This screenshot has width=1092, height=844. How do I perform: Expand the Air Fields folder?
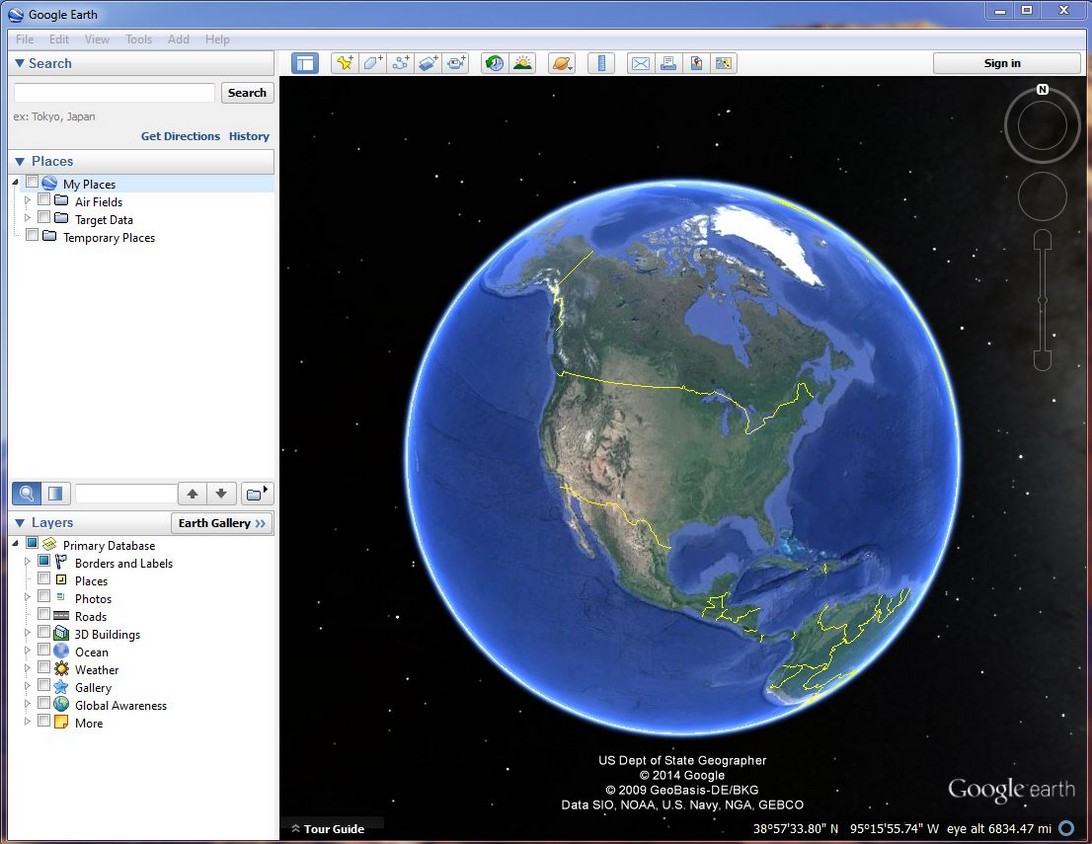click(x=27, y=200)
